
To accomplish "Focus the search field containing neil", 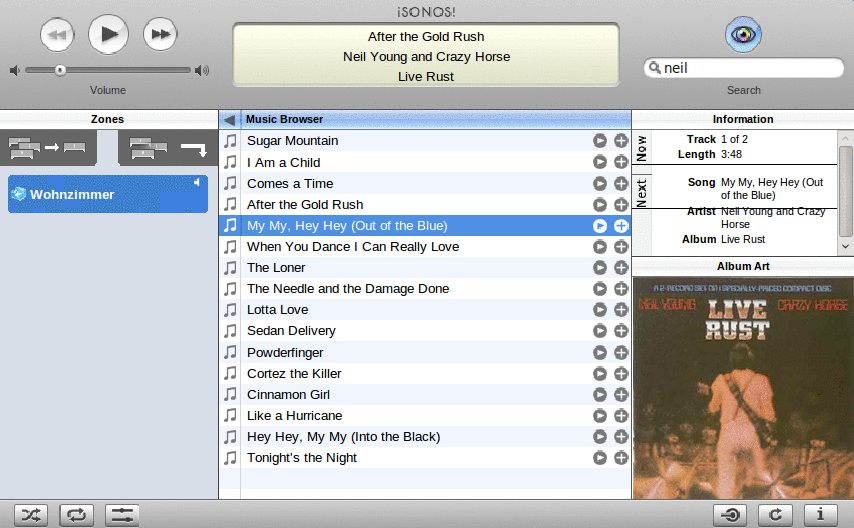I will (x=743, y=68).
